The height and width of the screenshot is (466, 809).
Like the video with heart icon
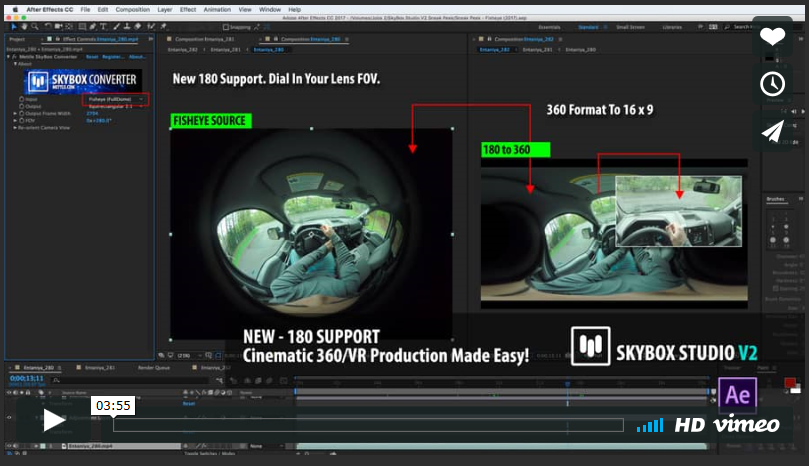[x=772, y=36]
